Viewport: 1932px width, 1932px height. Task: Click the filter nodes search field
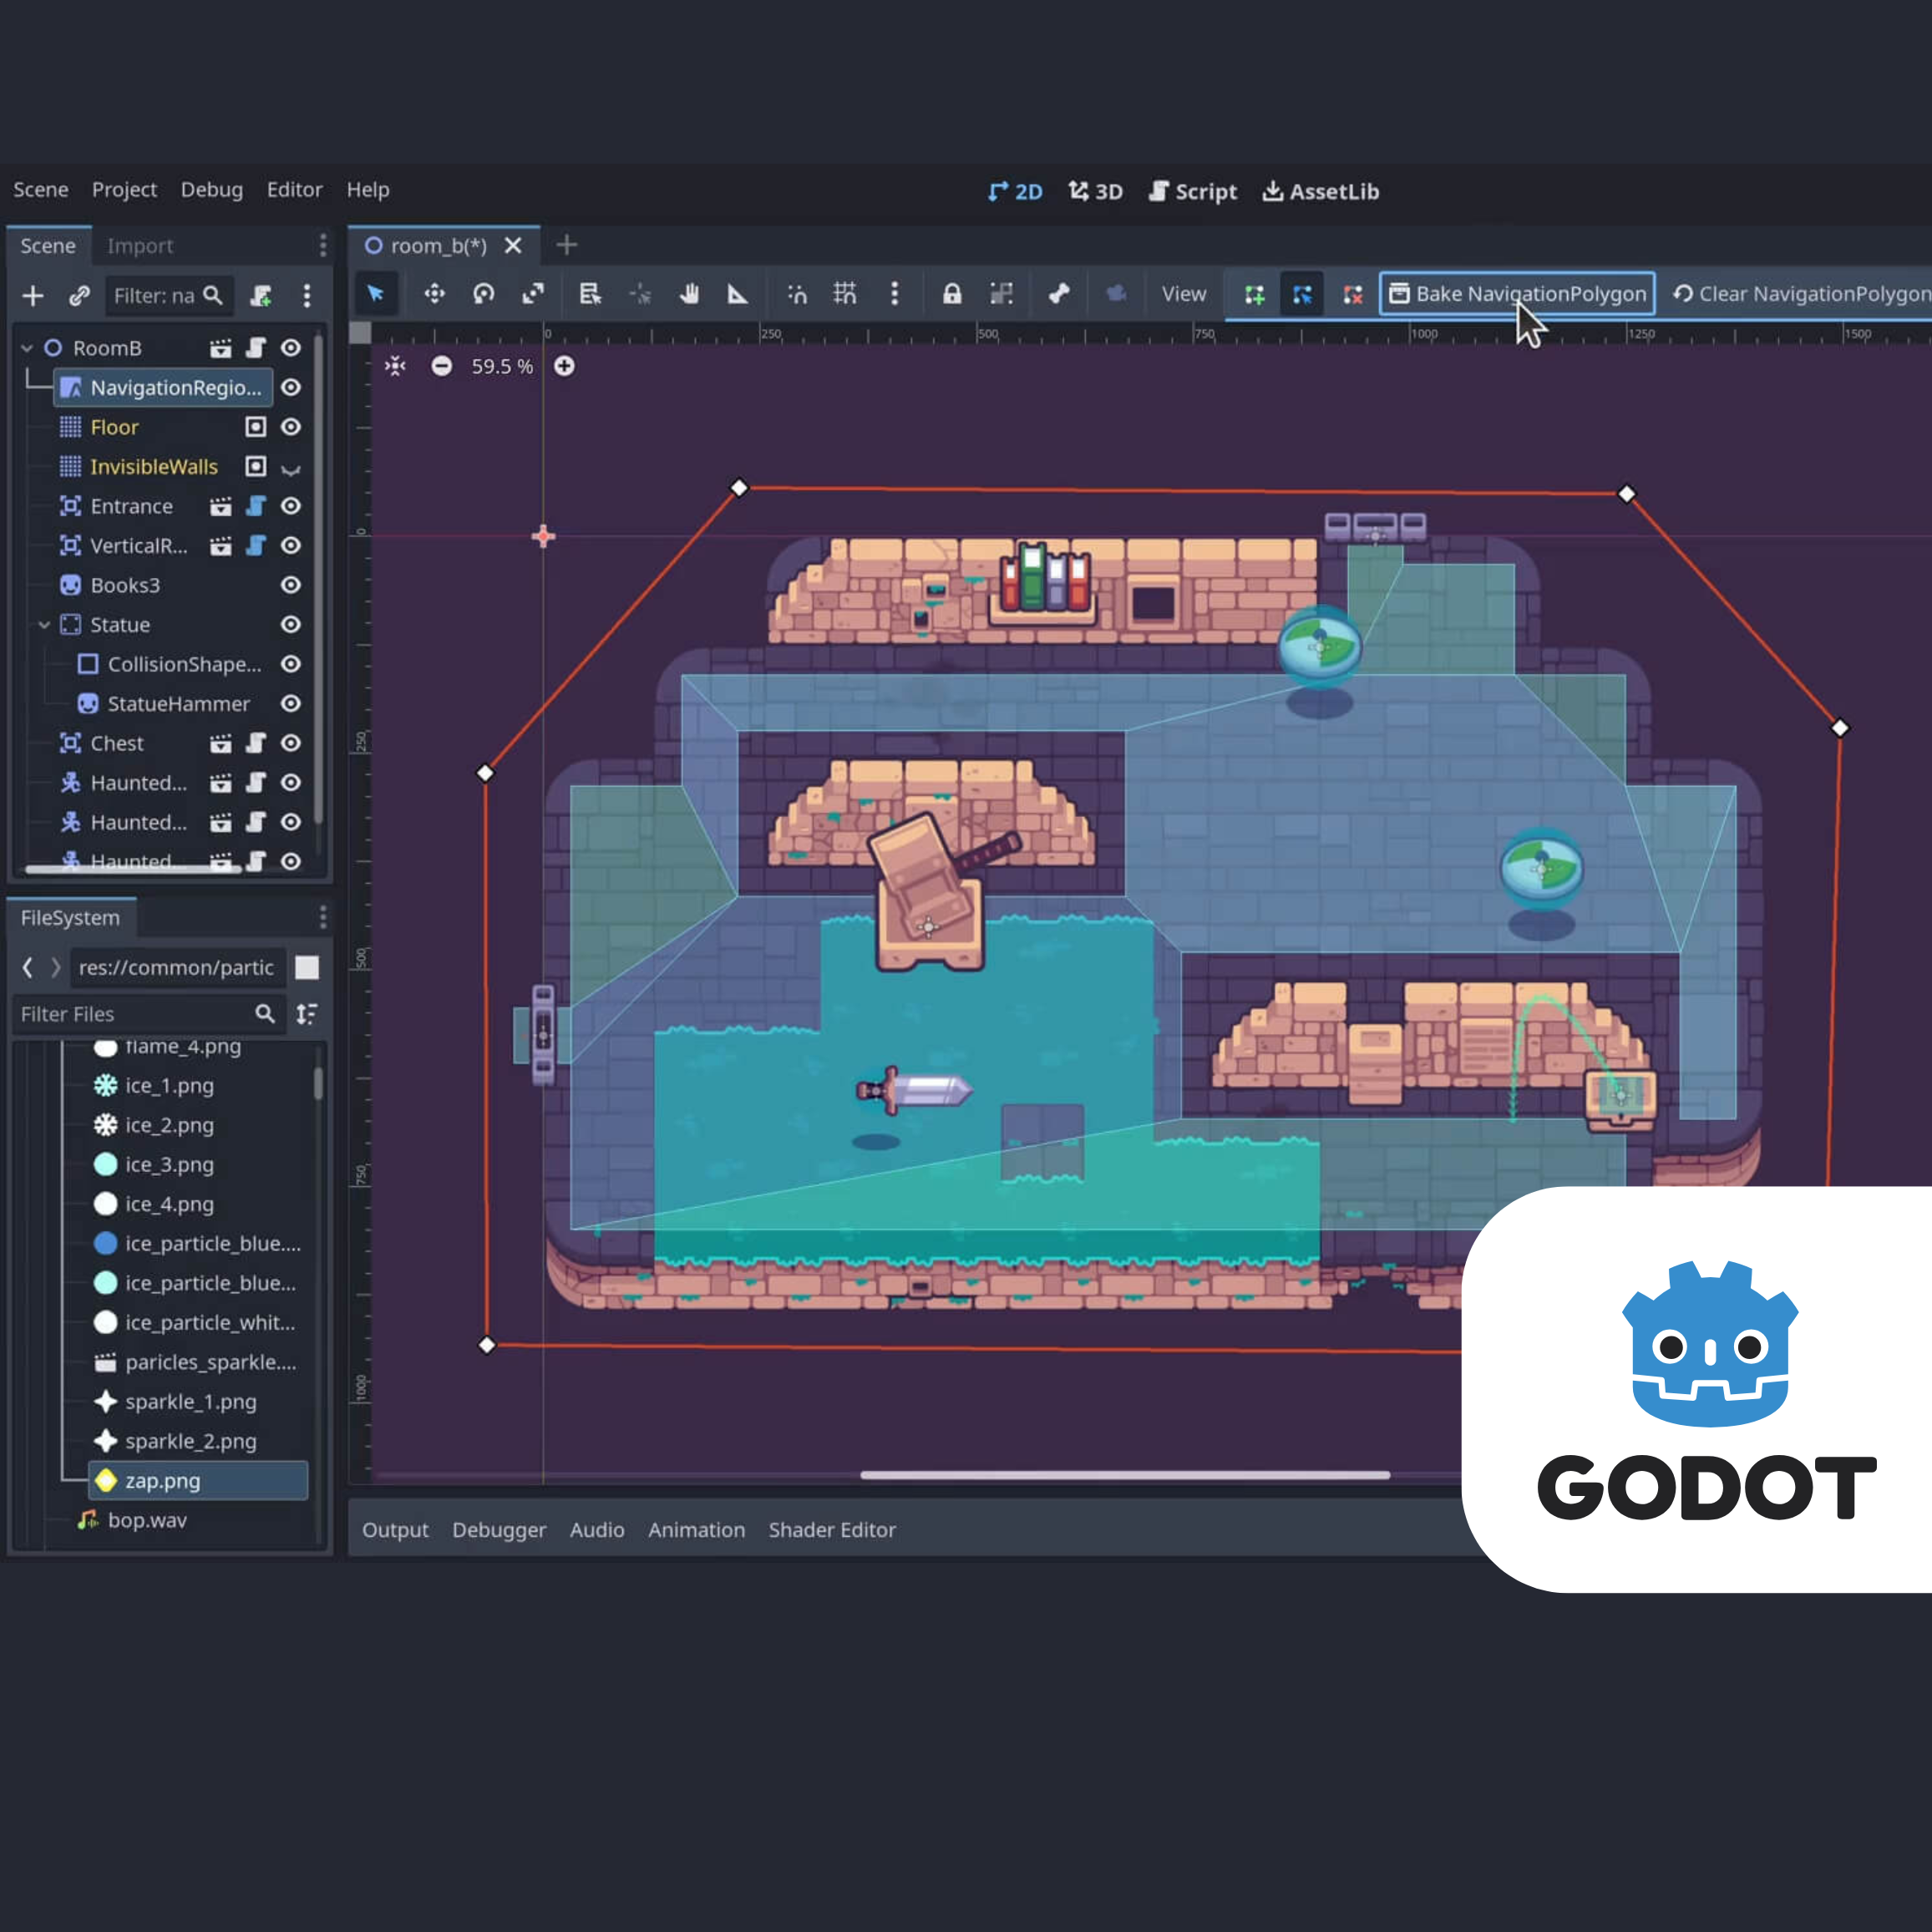(169, 296)
